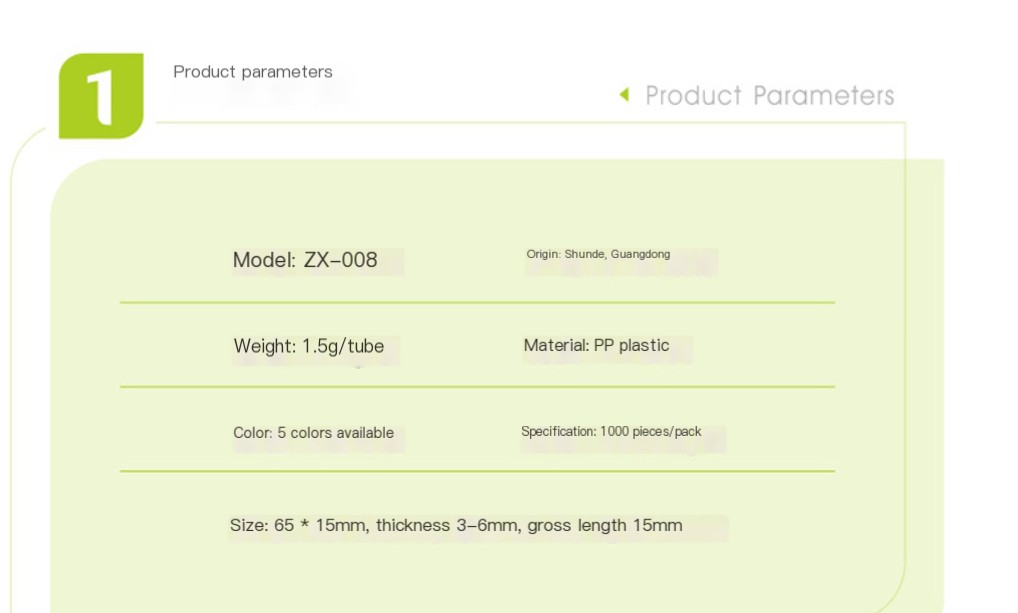Click the 'Material:' label
Image resolution: width=1018 pixels, height=613 pixels.
(x=556, y=345)
